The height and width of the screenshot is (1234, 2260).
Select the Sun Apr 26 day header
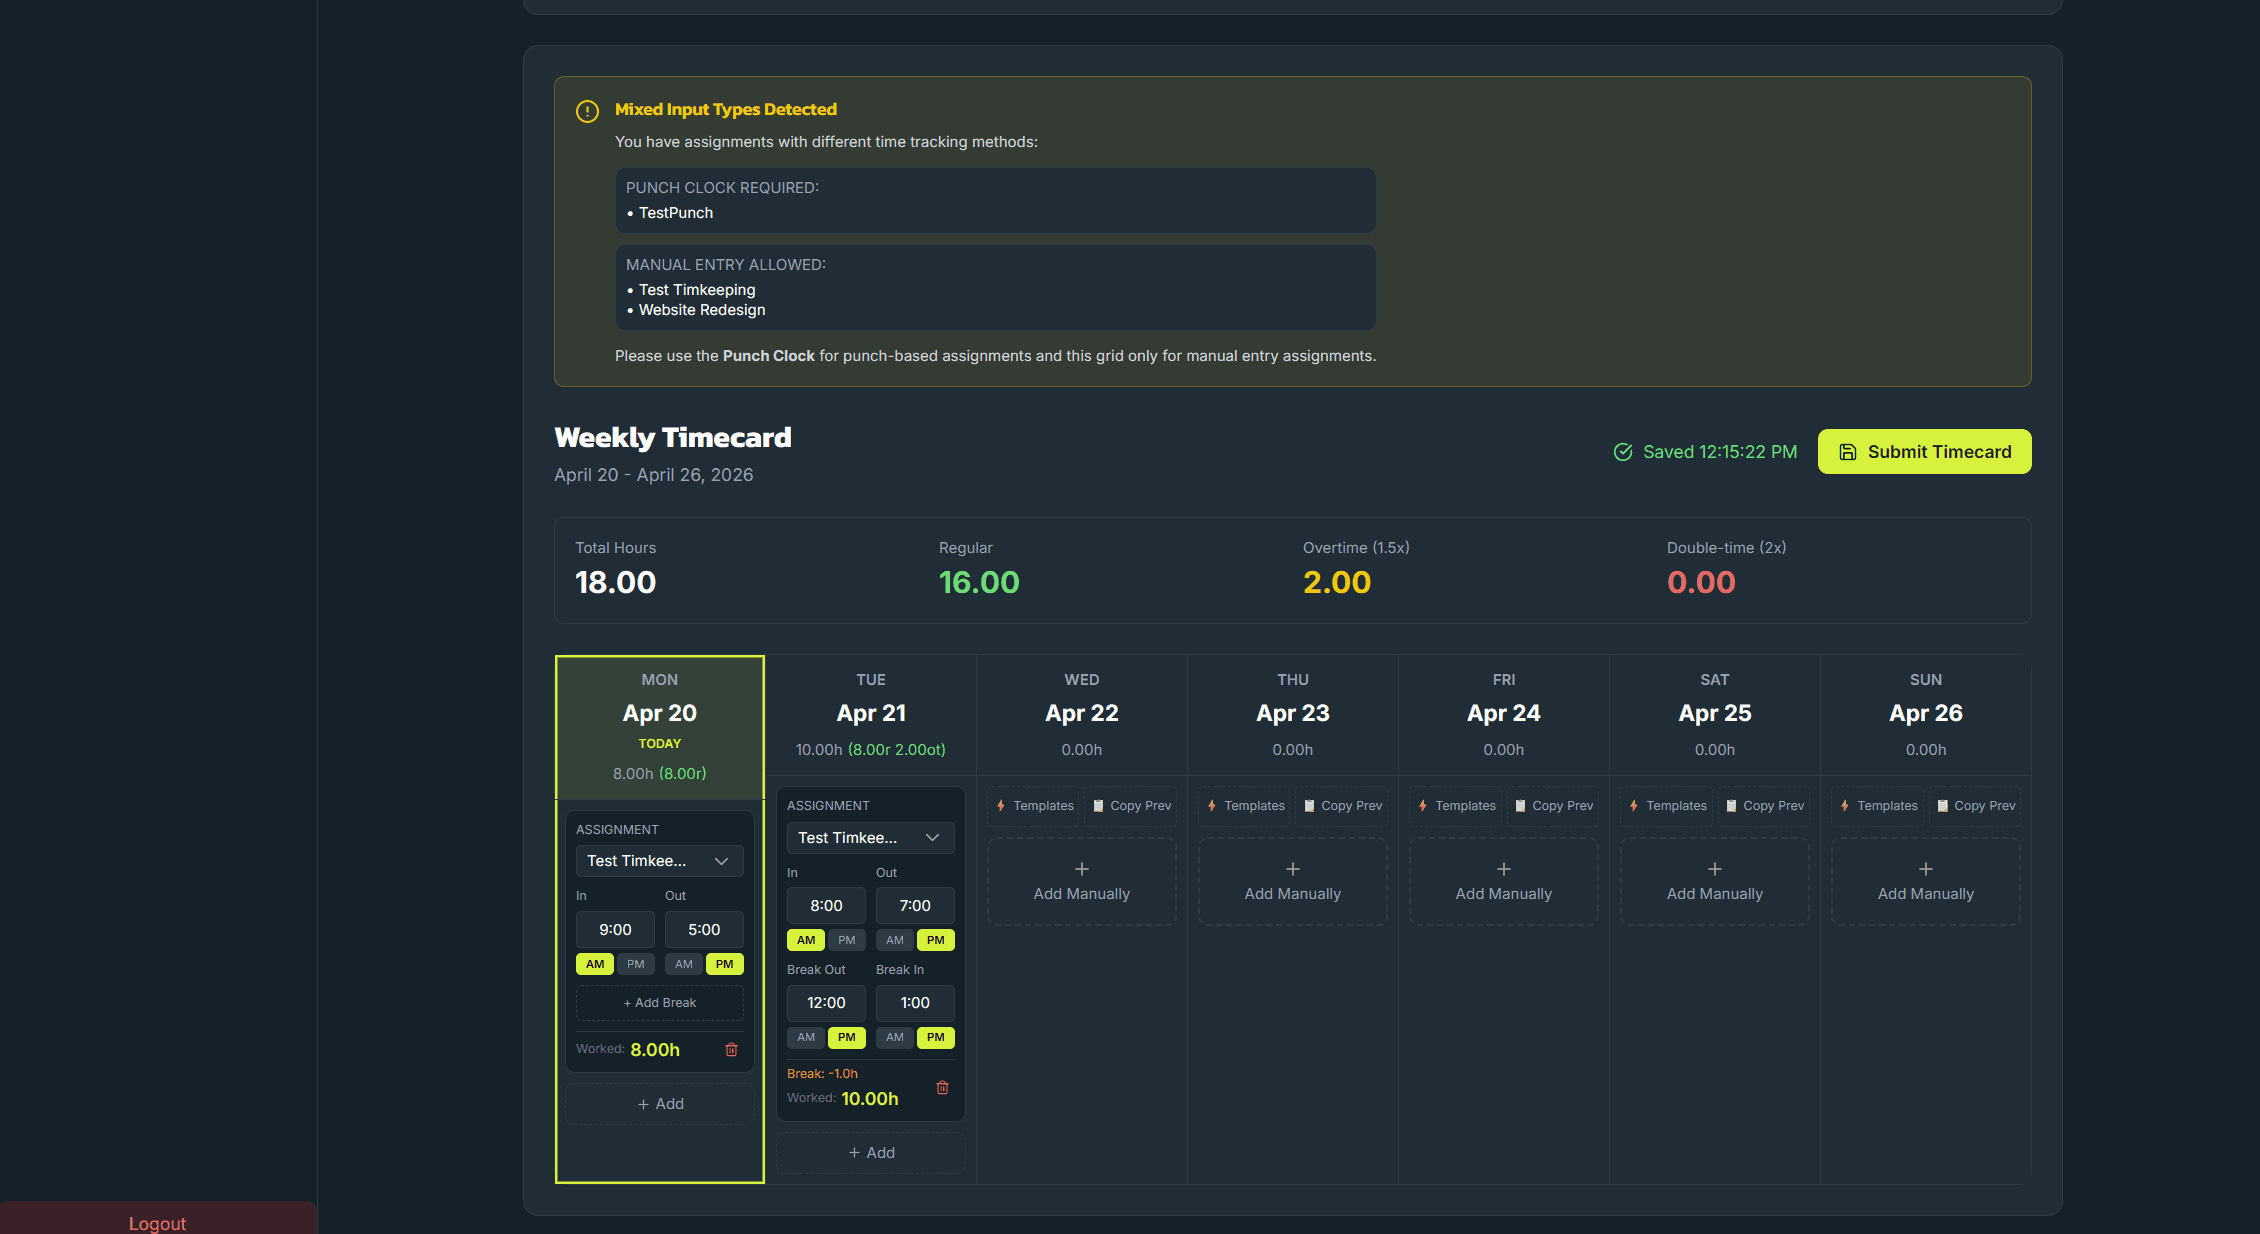click(x=1926, y=715)
